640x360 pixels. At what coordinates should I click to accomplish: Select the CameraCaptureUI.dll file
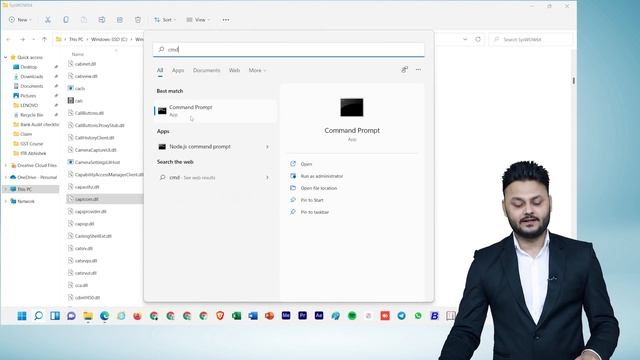click(96, 150)
